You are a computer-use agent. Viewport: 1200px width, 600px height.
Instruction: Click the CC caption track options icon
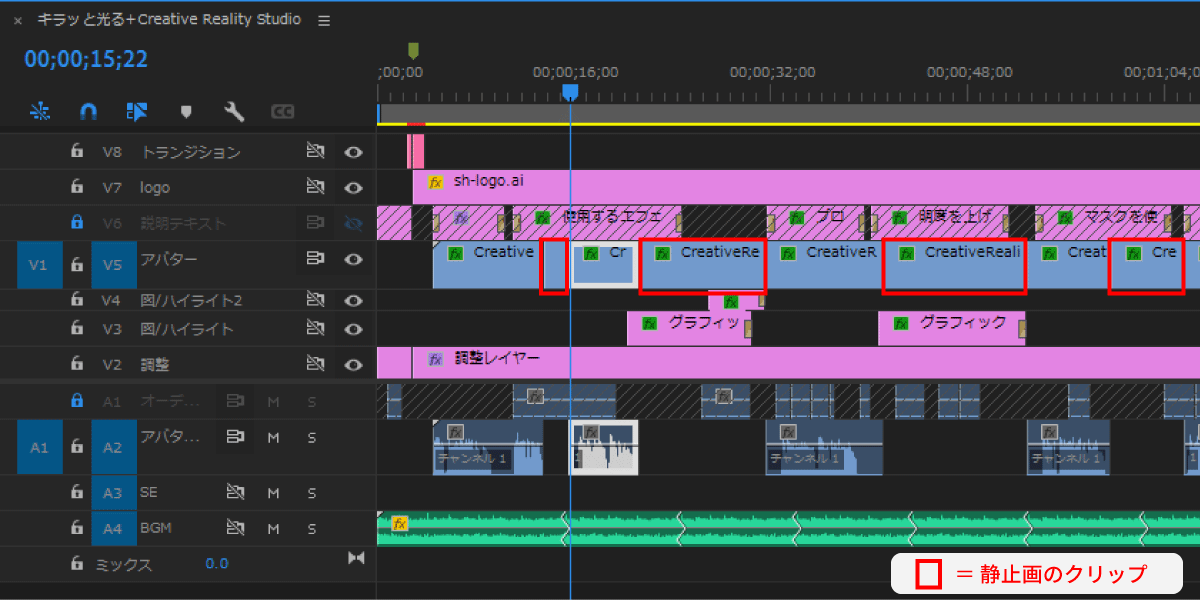pyautogui.click(x=283, y=111)
